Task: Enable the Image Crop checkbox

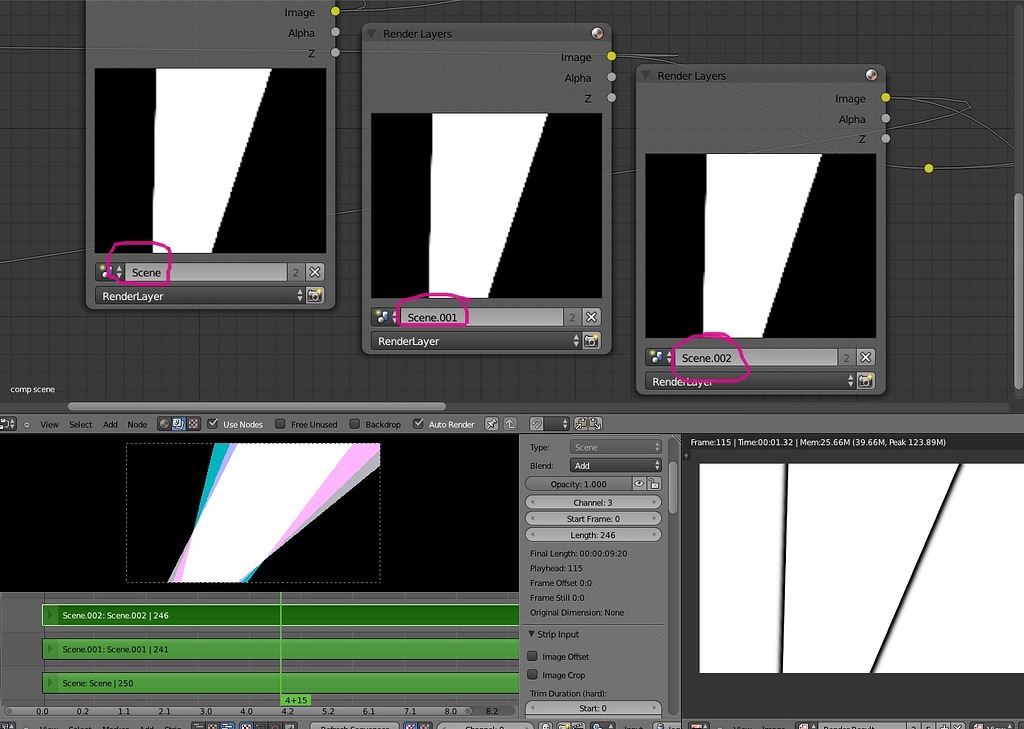Action: coord(532,674)
